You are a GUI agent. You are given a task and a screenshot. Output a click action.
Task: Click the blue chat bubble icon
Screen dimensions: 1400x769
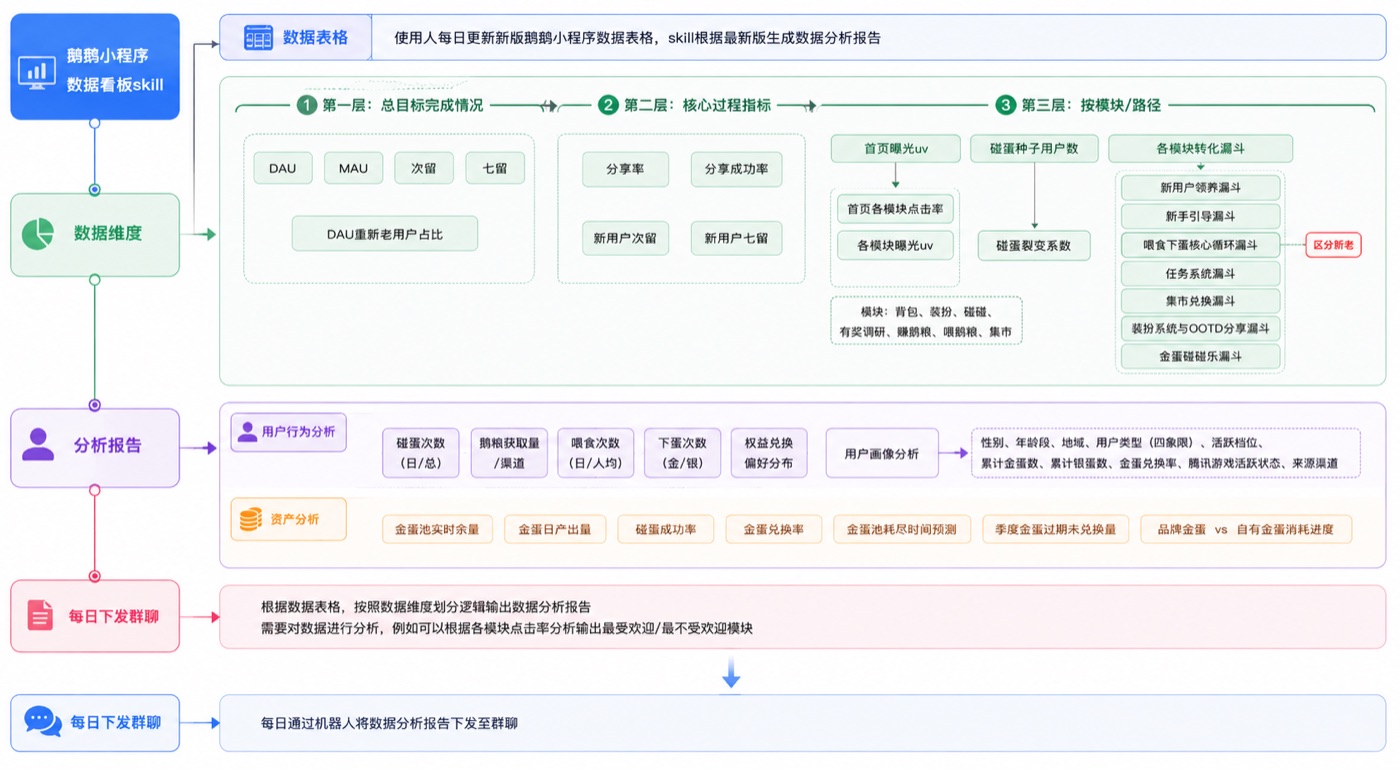[x=43, y=721]
